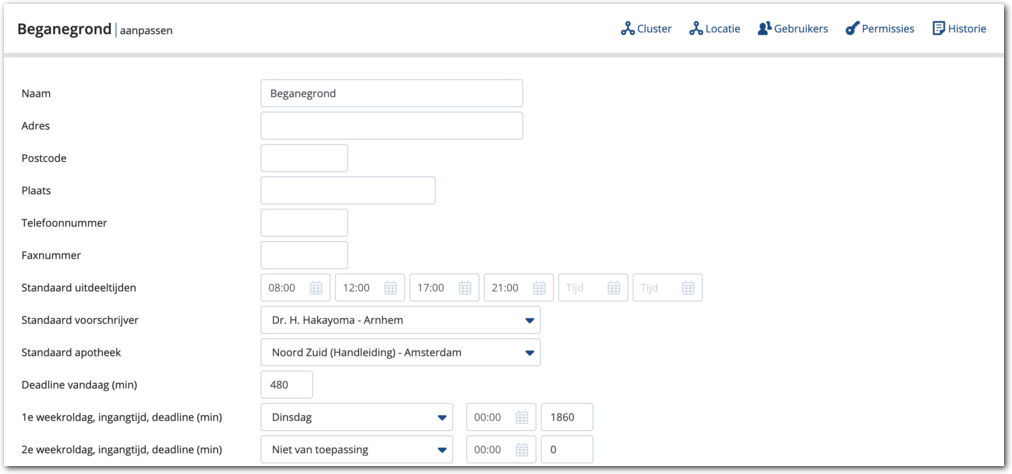View the Historie page
The width and height of the screenshot is (1012, 474).
coord(959,29)
